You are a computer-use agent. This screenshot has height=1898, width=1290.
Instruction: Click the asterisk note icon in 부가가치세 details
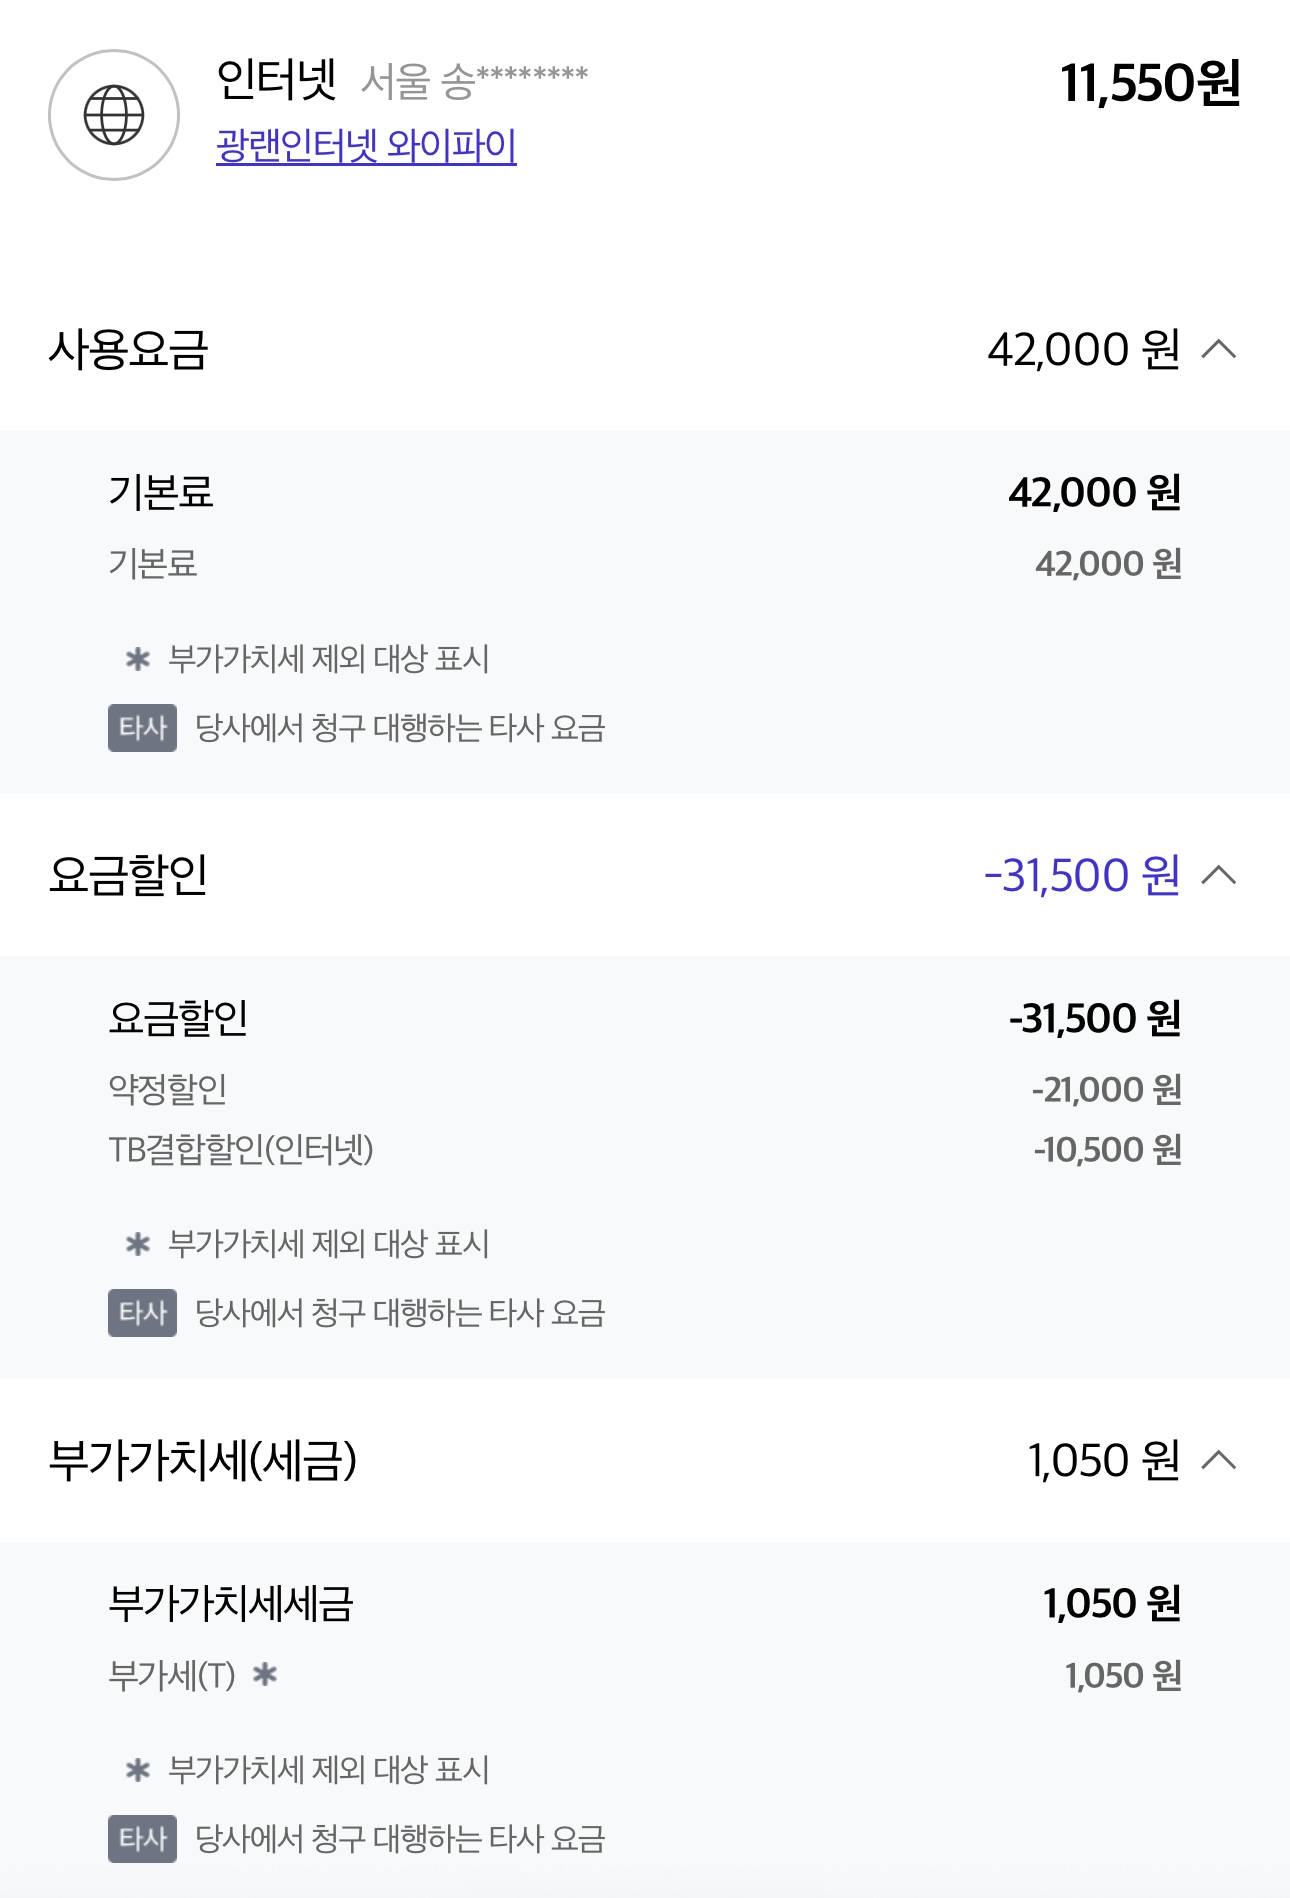[138, 1770]
